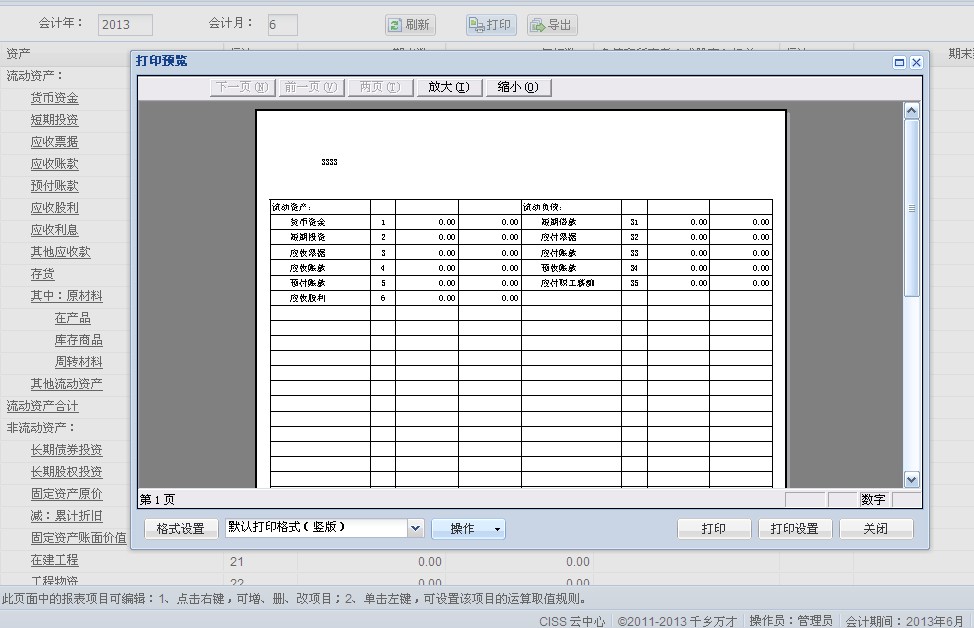Image resolution: width=974 pixels, height=628 pixels.
Task: Click scrollbar up arrow in preview
Action: click(x=911, y=111)
